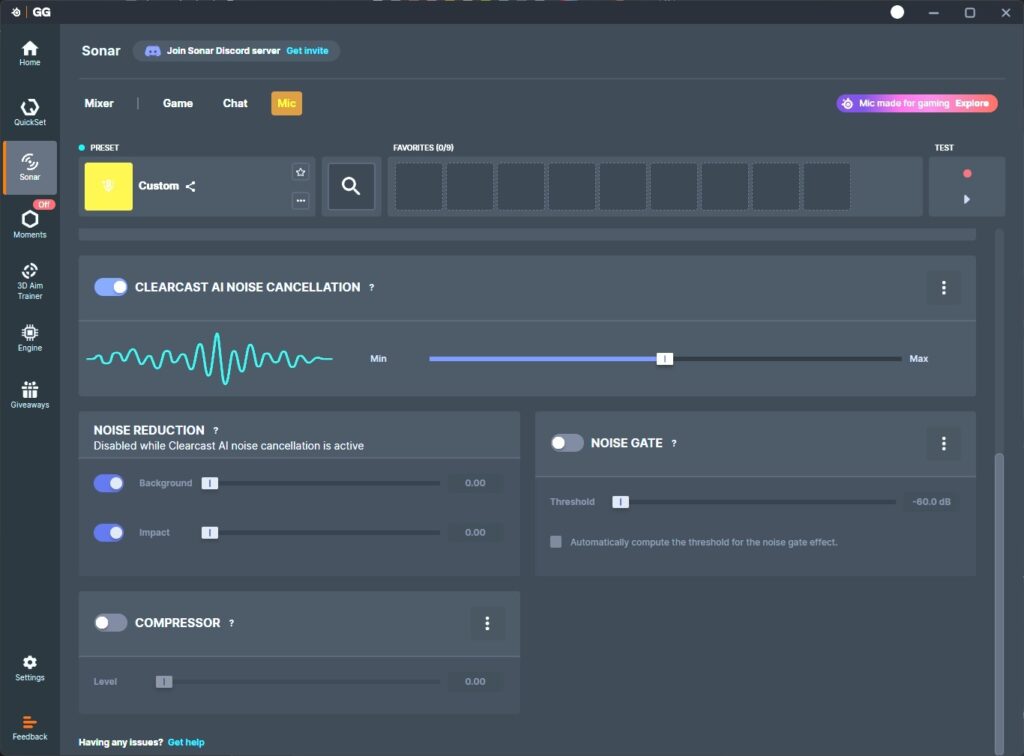
Task: Click the Get help link
Action: point(186,742)
